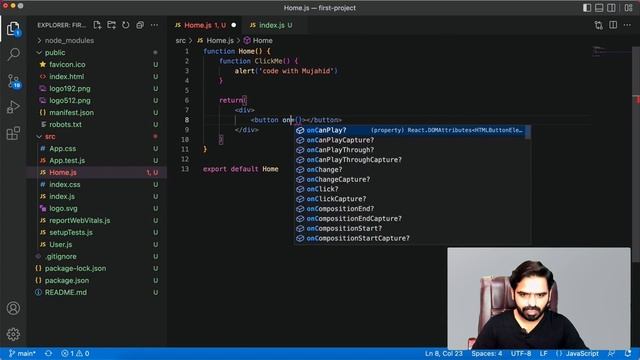640x360 pixels.
Task: Toggle primary sidebar in title bar
Action: 587,8
